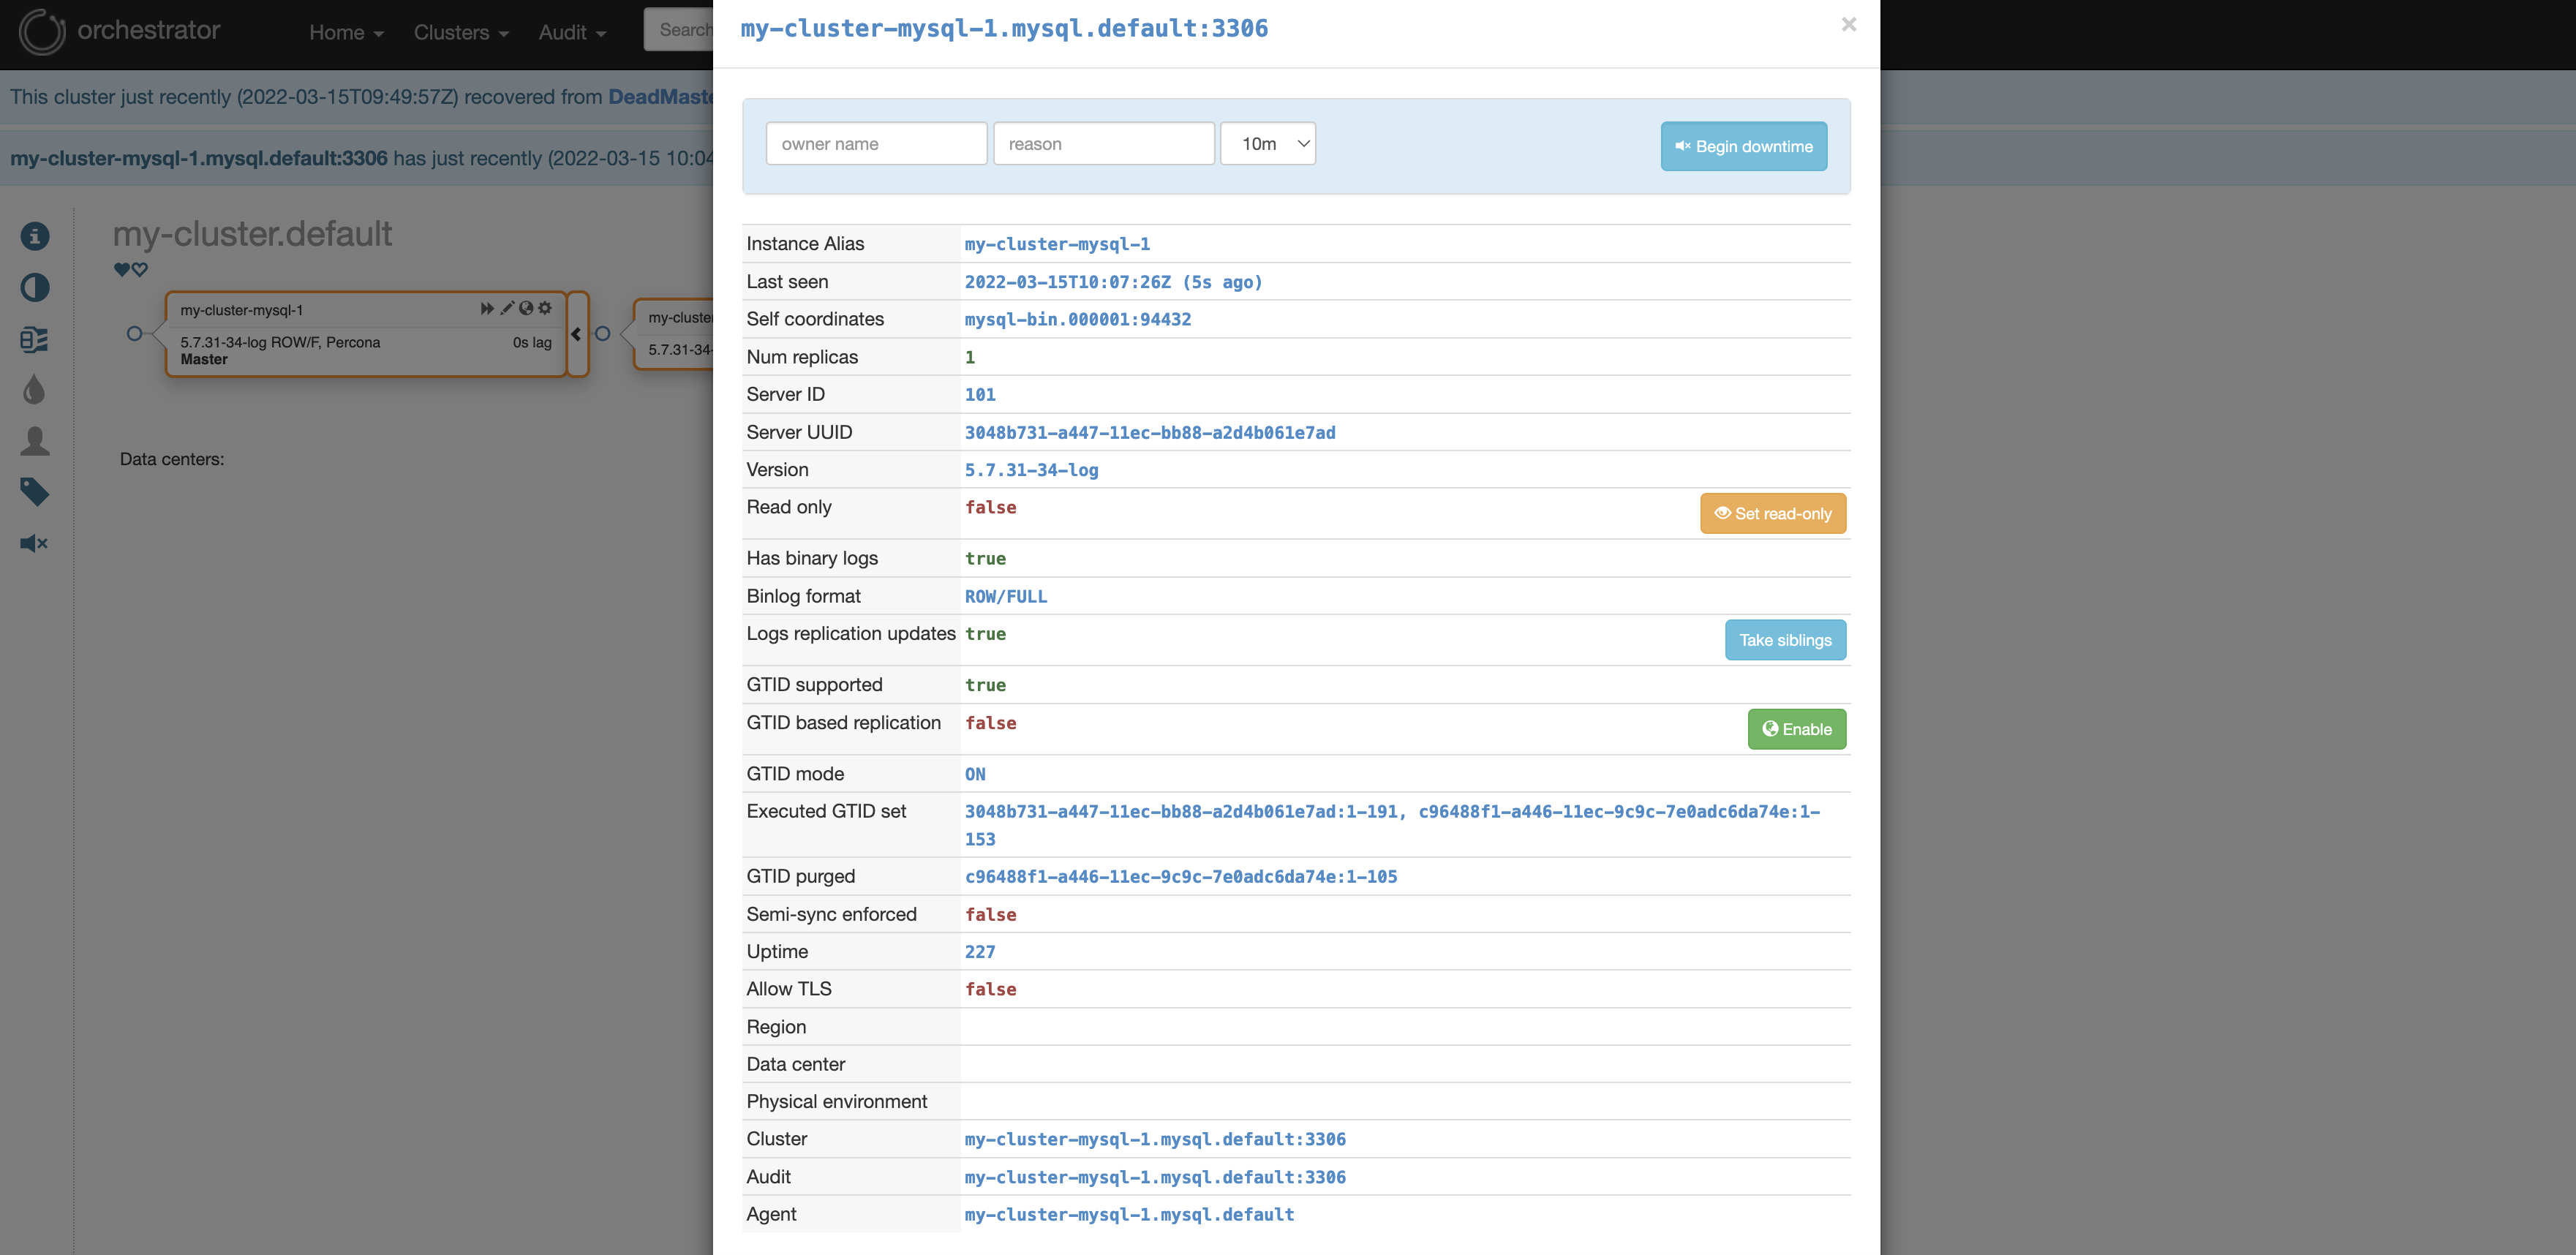This screenshot has width=2576, height=1255.
Task: Expand the Clusters navigation dropdown
Action: click(x=460, y=29)
